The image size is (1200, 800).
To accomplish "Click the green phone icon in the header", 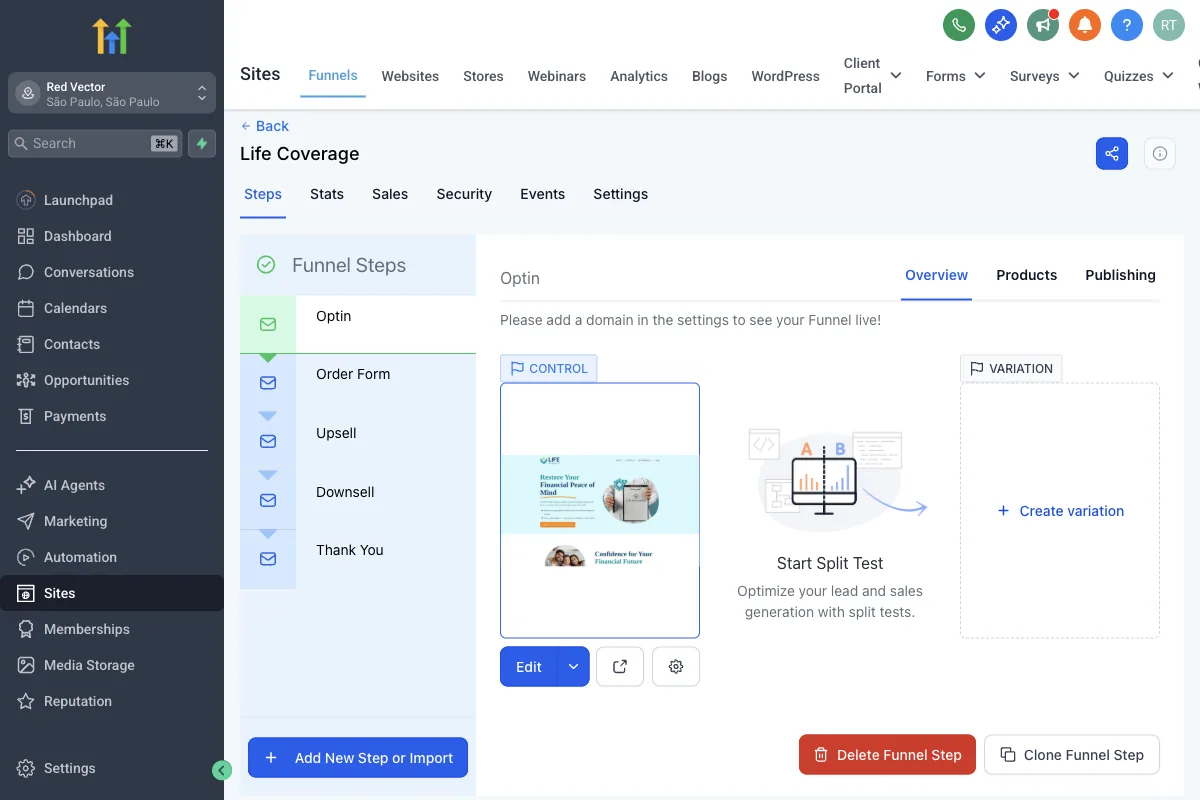I will 959,25.
